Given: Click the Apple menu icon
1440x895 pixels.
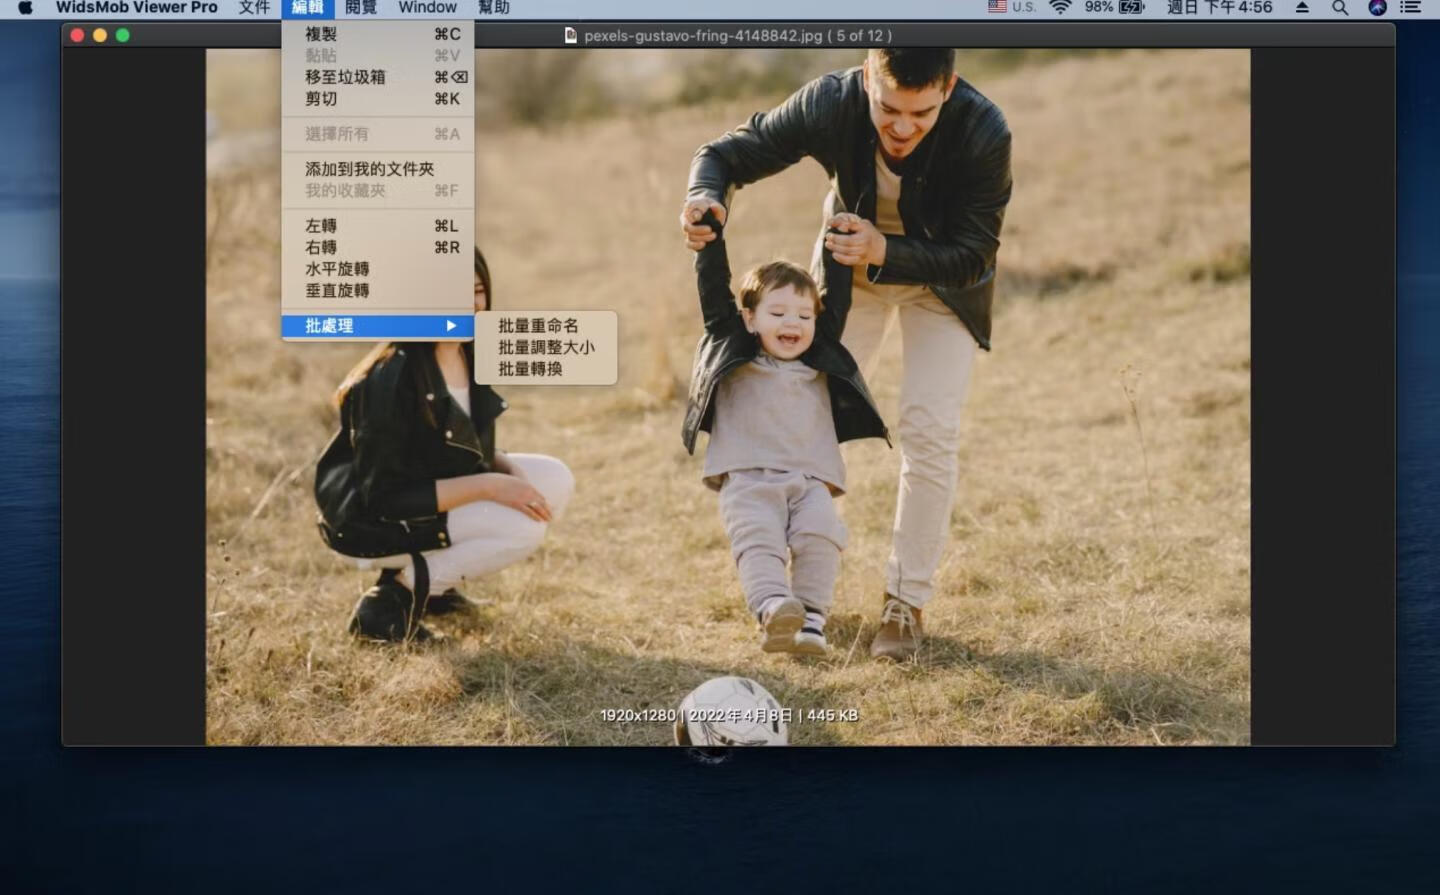Looking at the screenshot, I should click(25, 8).
